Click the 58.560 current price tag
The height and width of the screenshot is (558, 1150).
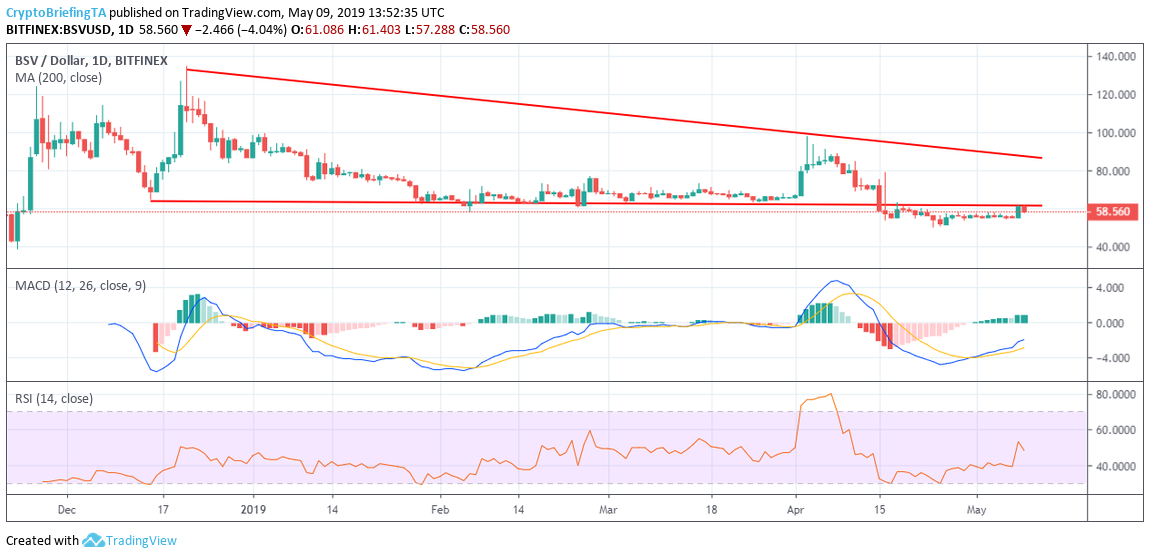tap(1112, 212)
